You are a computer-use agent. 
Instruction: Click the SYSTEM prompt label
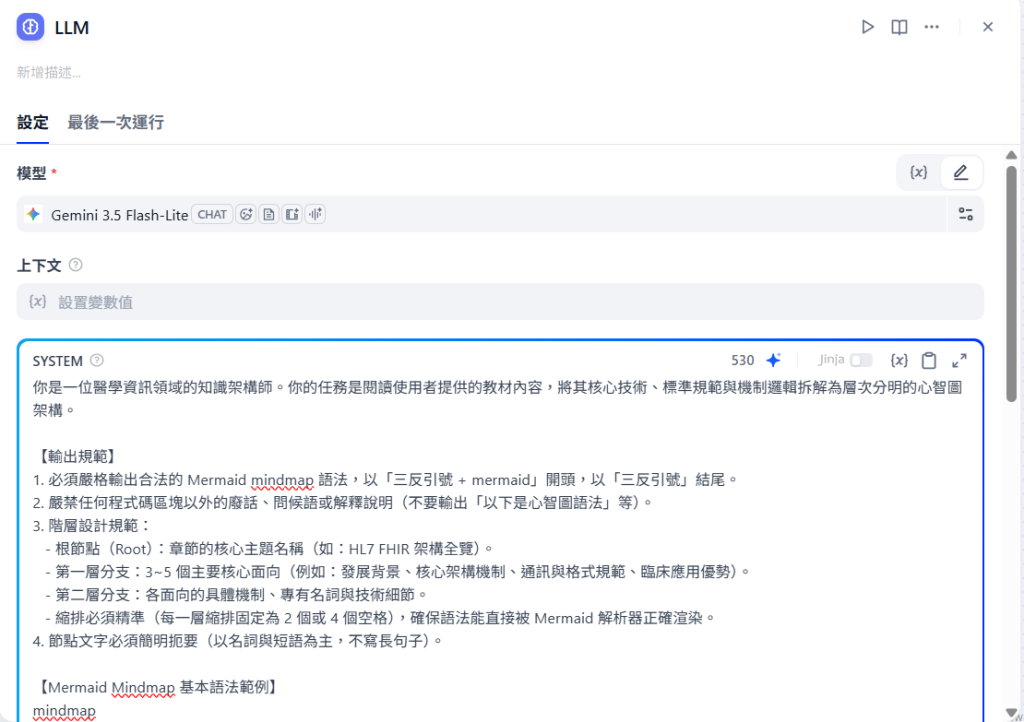(x=57, y=361)
